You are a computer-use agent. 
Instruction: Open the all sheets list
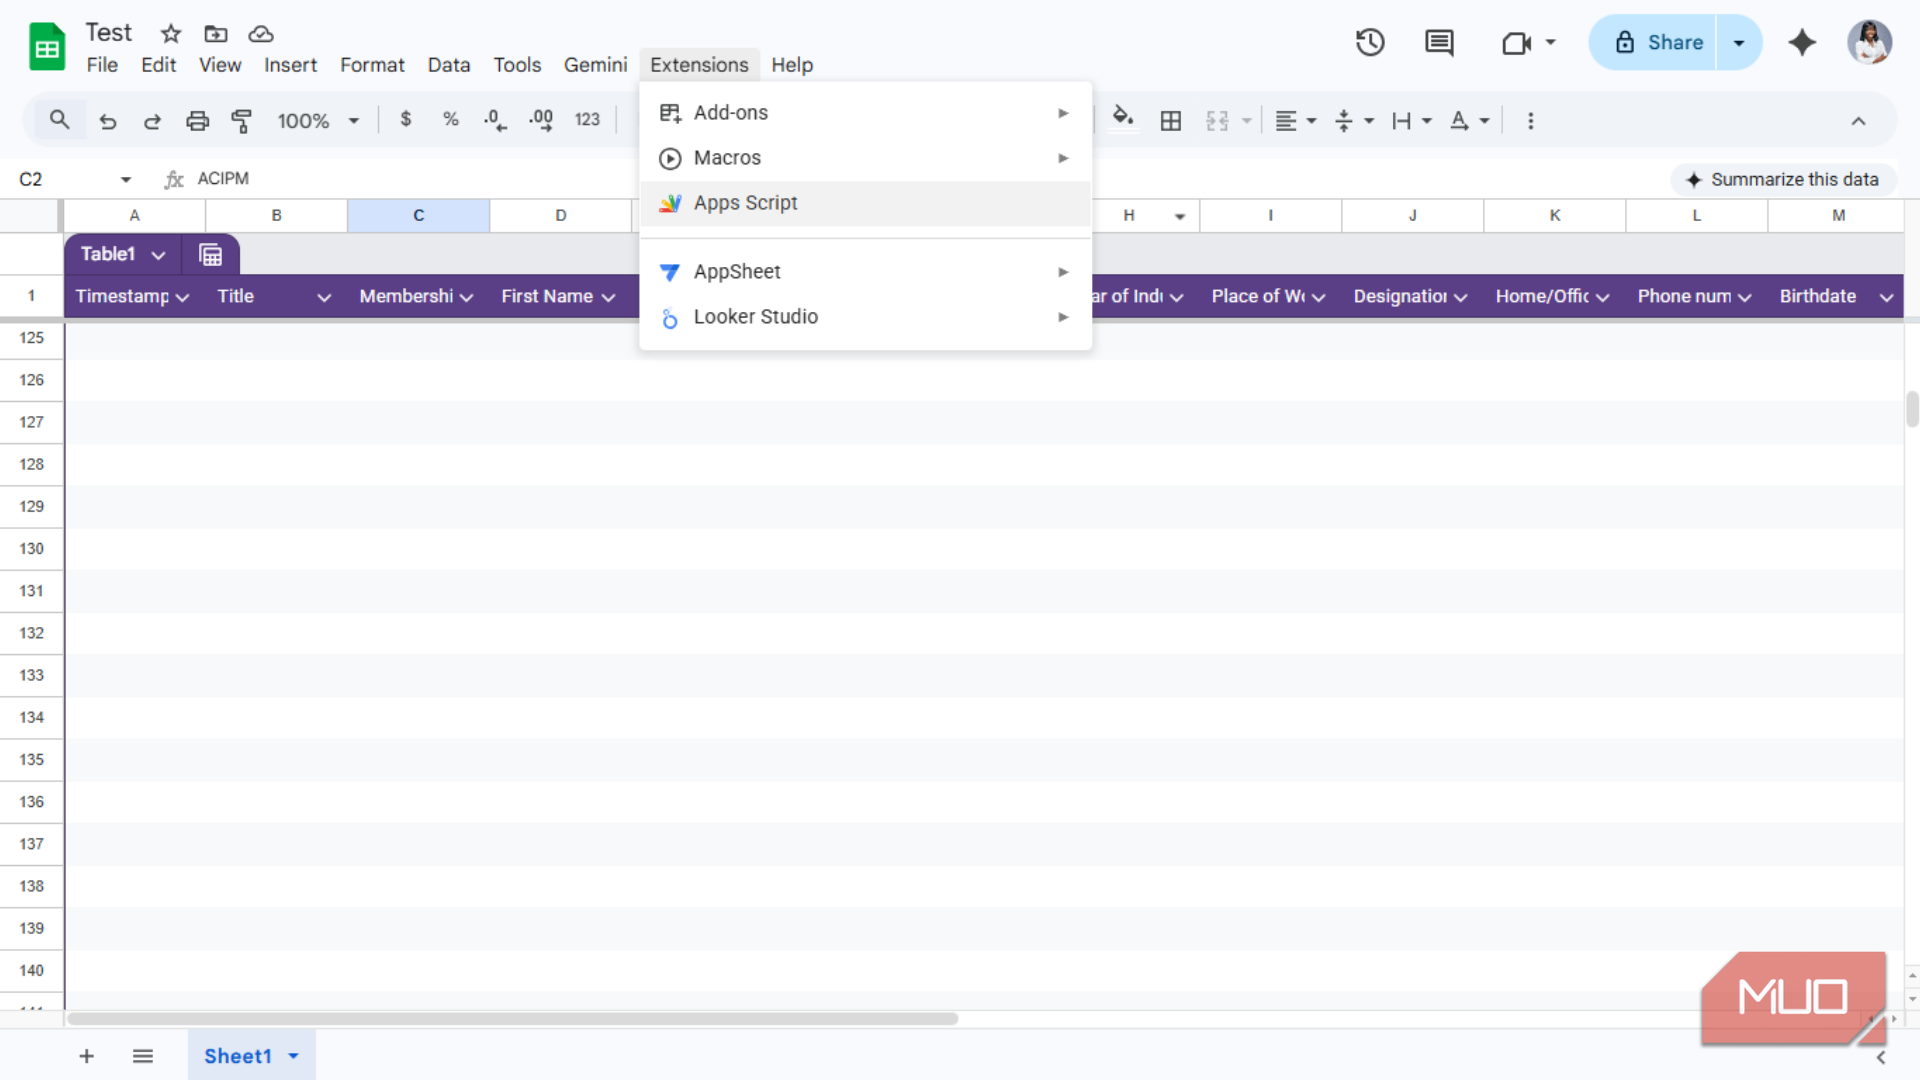point(143,1056)
